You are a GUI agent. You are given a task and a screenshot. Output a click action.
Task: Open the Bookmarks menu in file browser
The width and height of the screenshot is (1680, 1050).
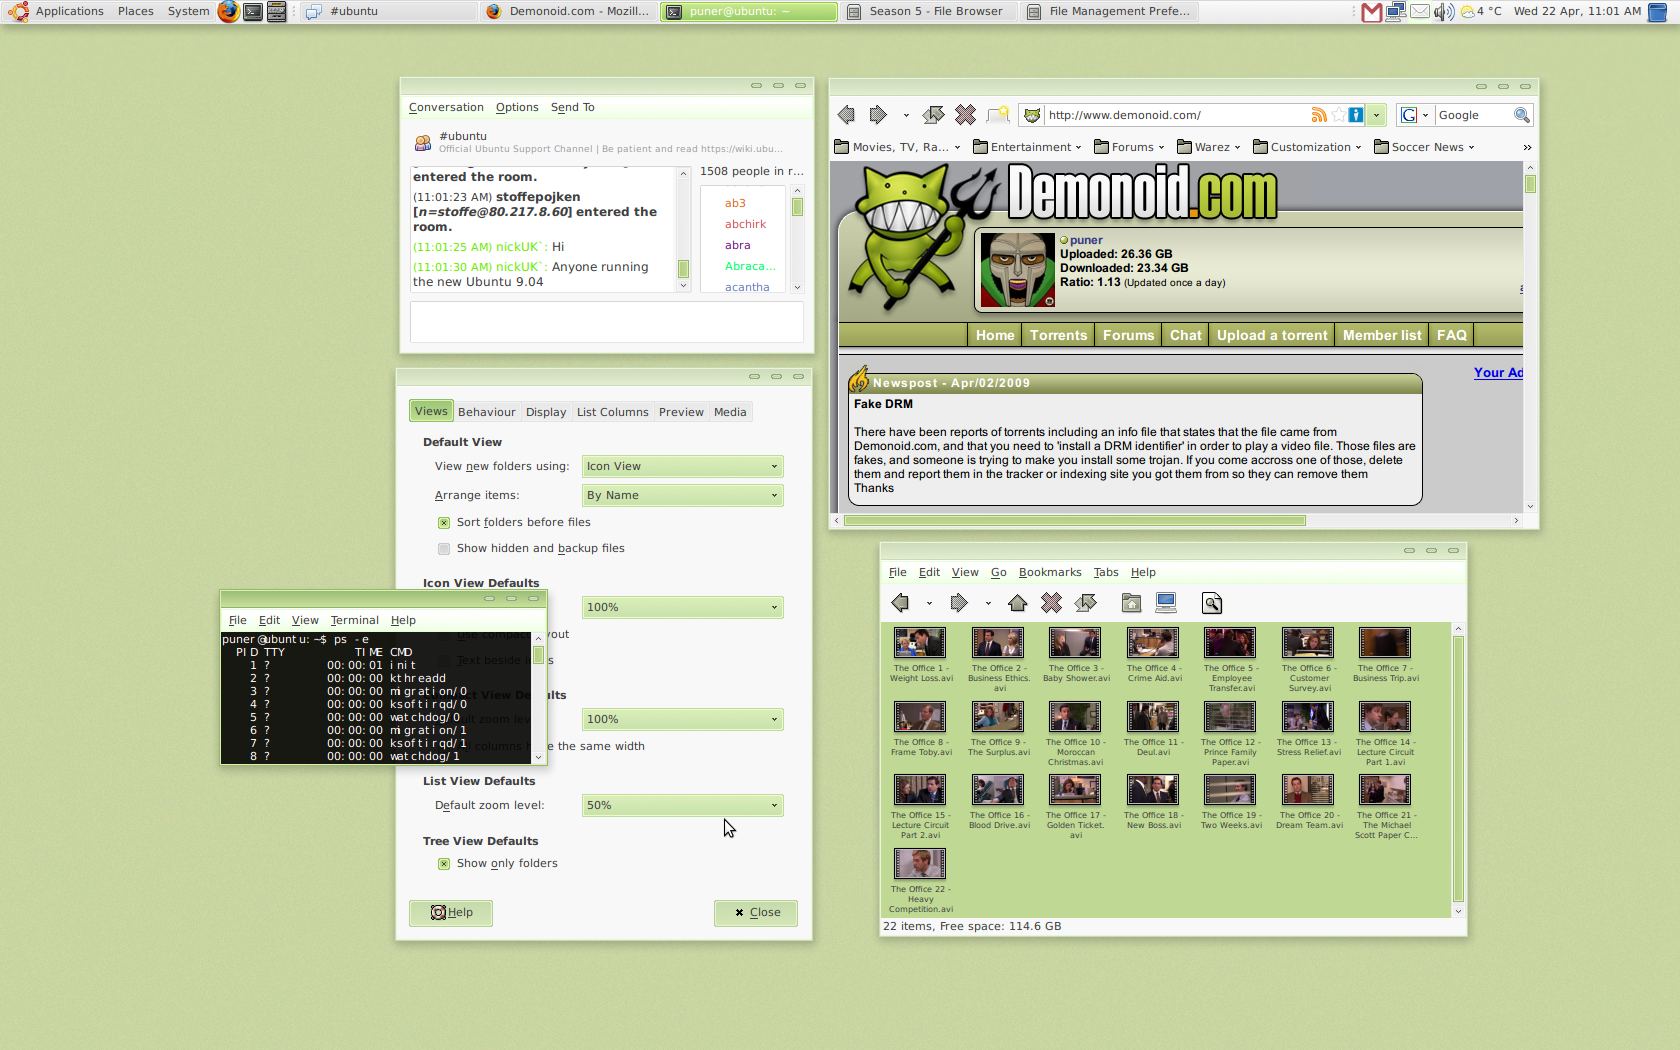pyautogui.click(x=1050, y=573)
